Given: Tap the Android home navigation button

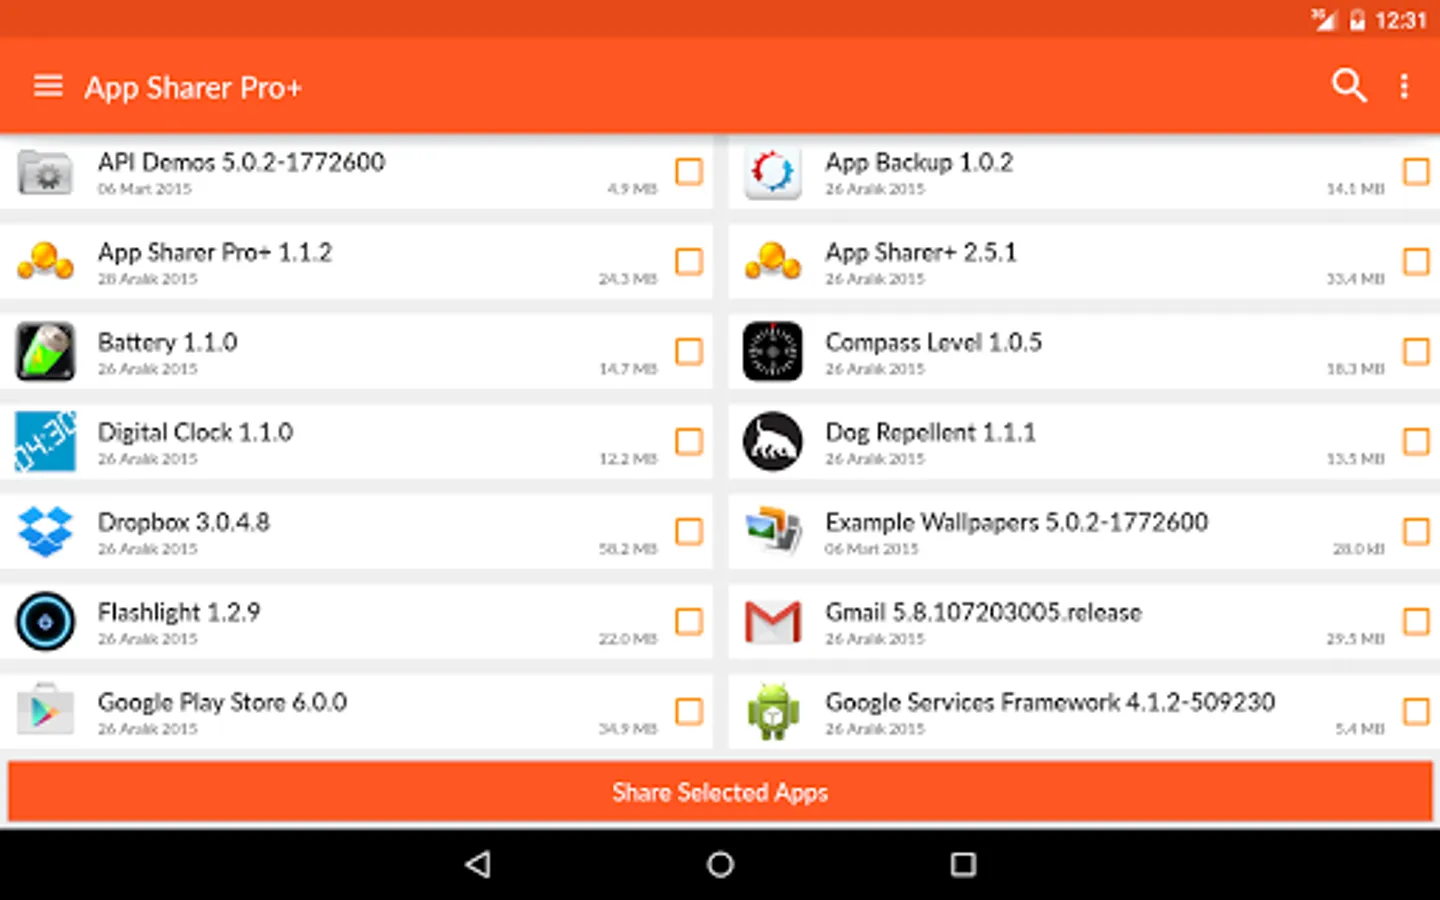Looking at the screenshot, I should pyautogui.click(x=720, y=864).
